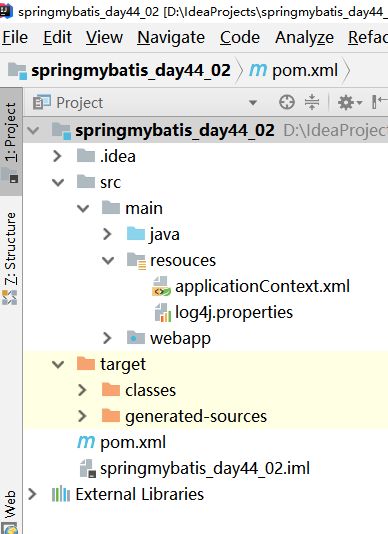Select applicationContext.xml in the tree
Viewport: 388px width, 534px height.
(262, 286)
